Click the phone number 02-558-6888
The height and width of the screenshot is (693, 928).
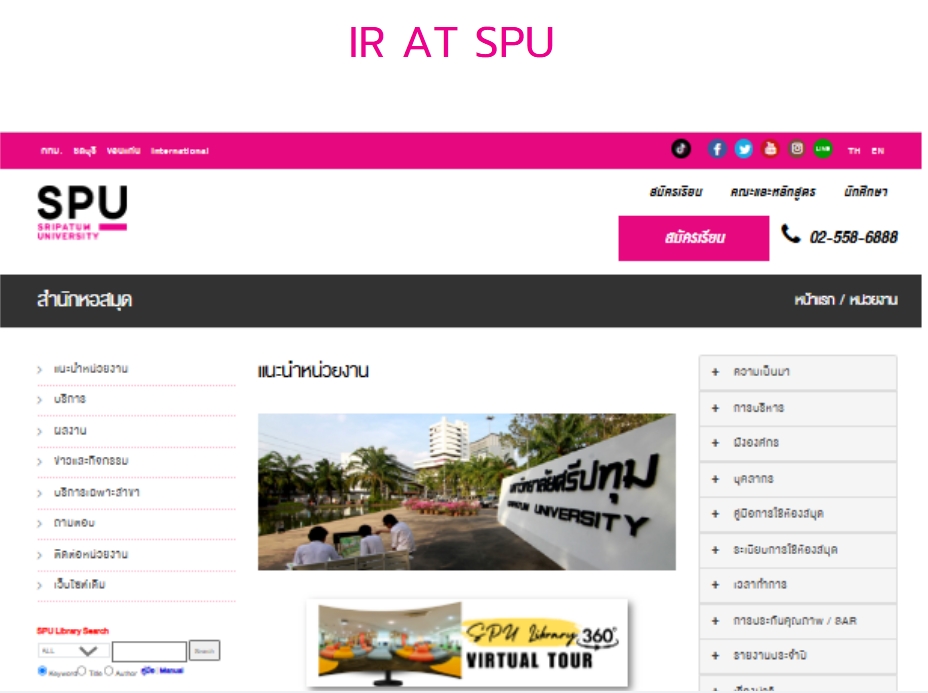[x=853, y=237]
